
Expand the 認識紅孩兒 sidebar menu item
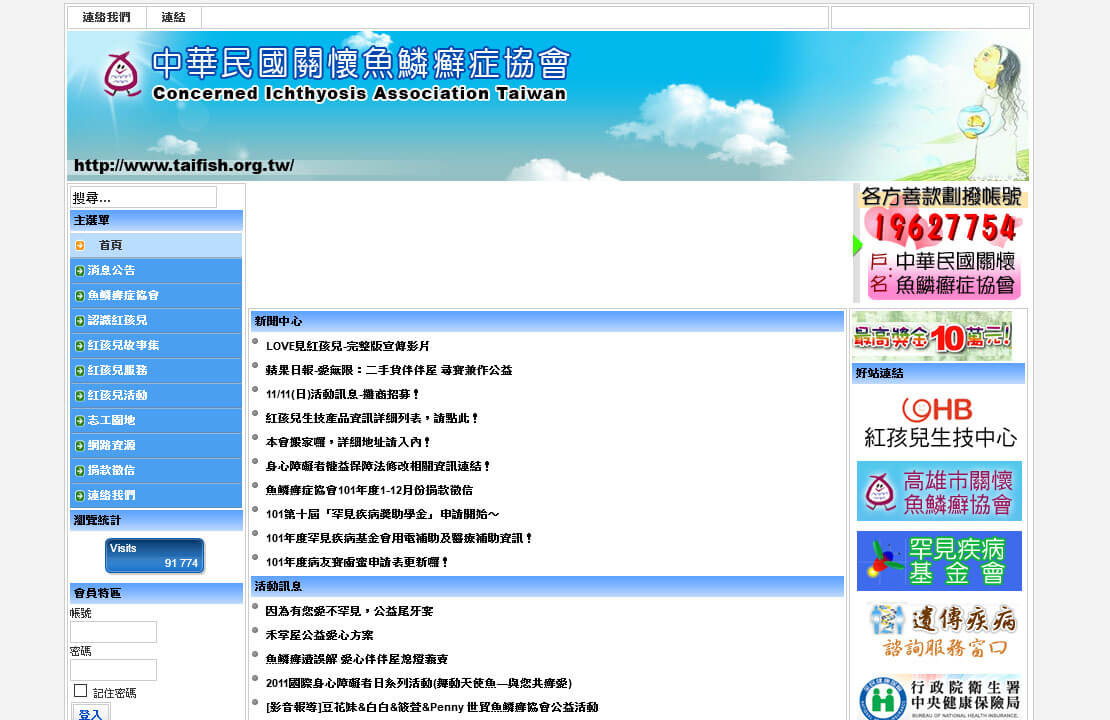pos(117,320)
